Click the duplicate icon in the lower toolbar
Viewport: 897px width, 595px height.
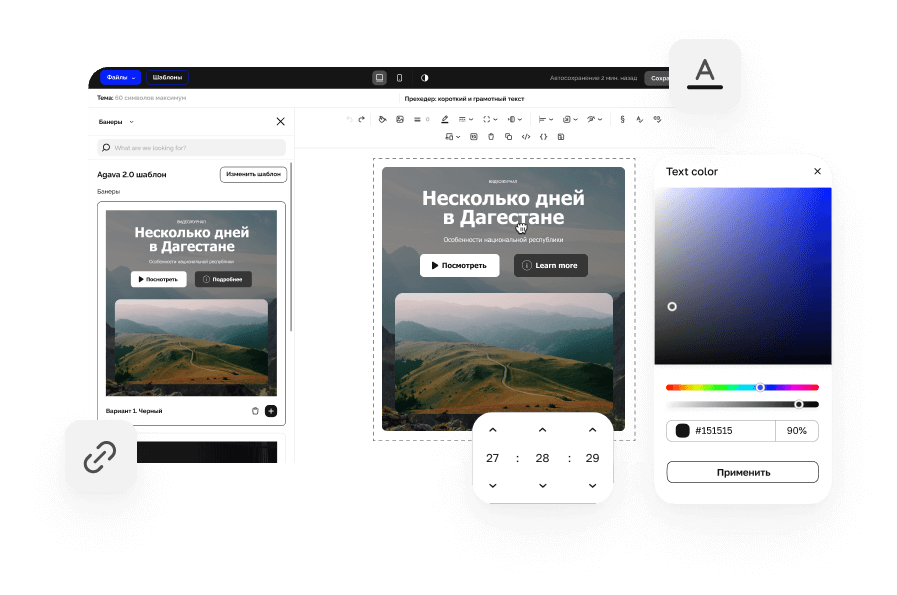[508, 137]
